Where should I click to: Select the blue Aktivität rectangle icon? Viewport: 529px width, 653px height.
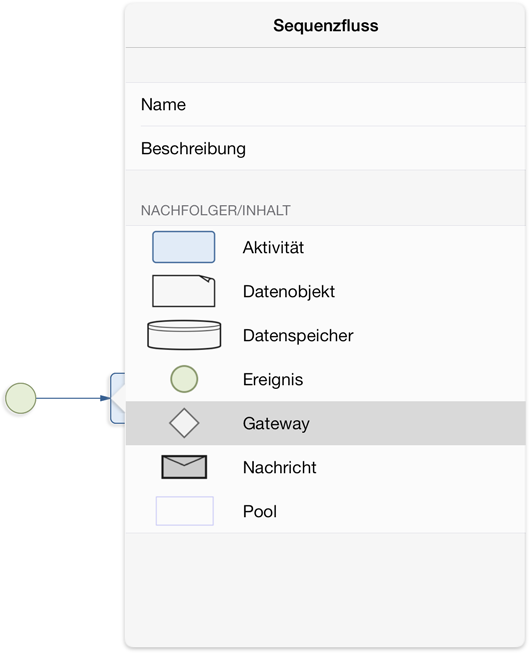(x=184, y=247)
